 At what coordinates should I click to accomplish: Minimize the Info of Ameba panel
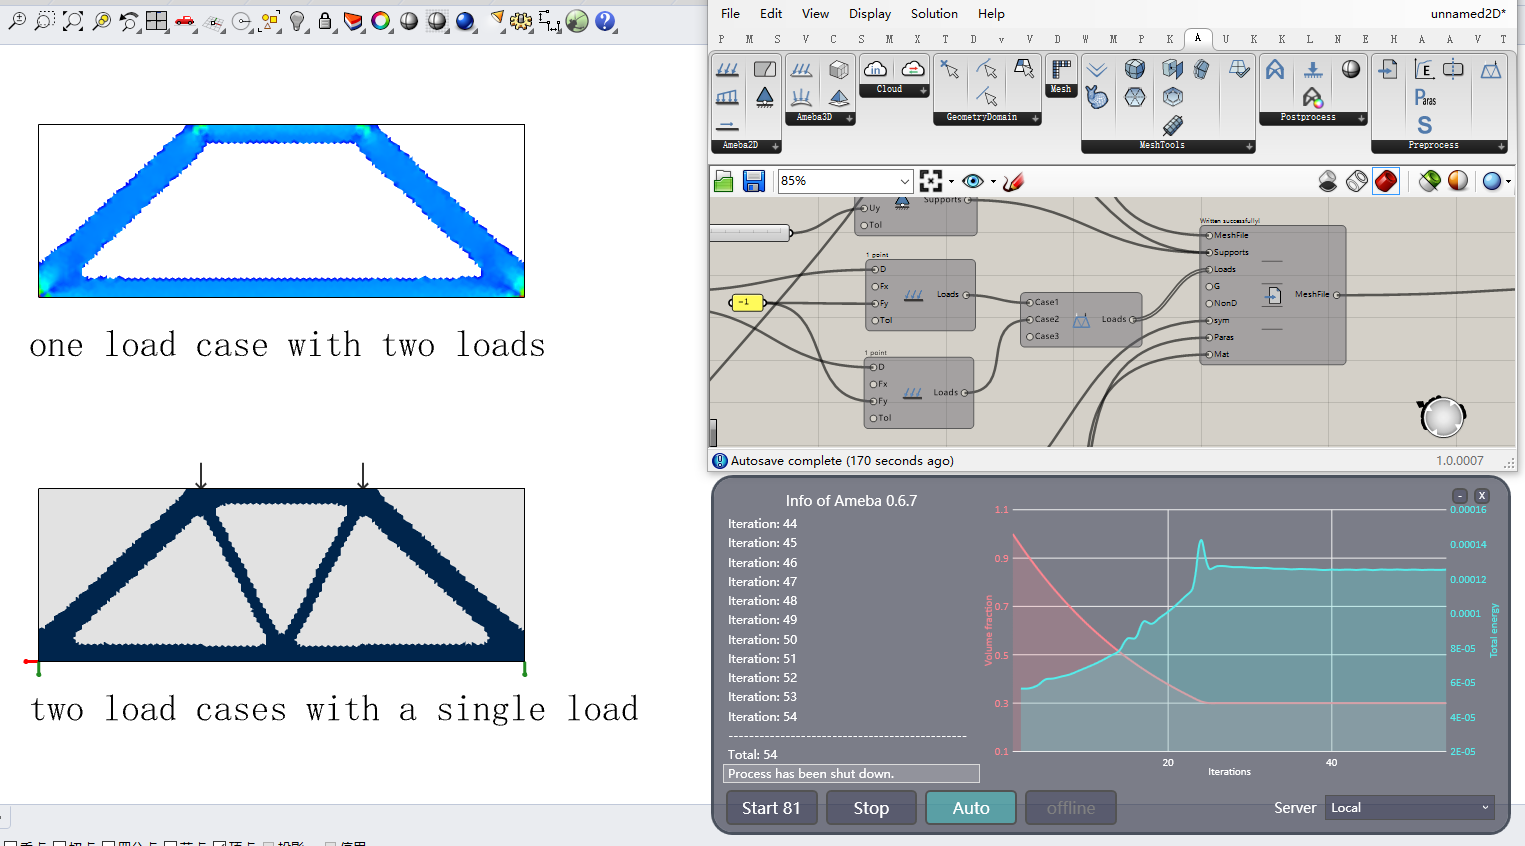(1460, 496)
